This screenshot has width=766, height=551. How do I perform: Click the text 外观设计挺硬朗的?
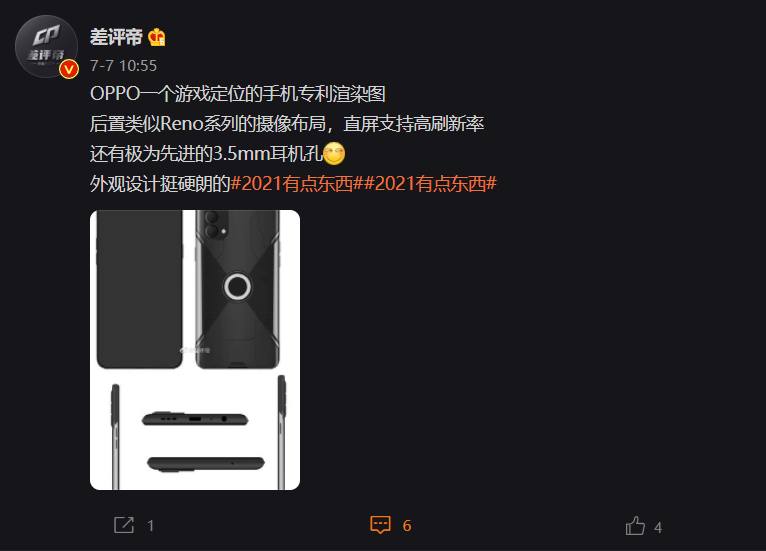pos(160,184)
